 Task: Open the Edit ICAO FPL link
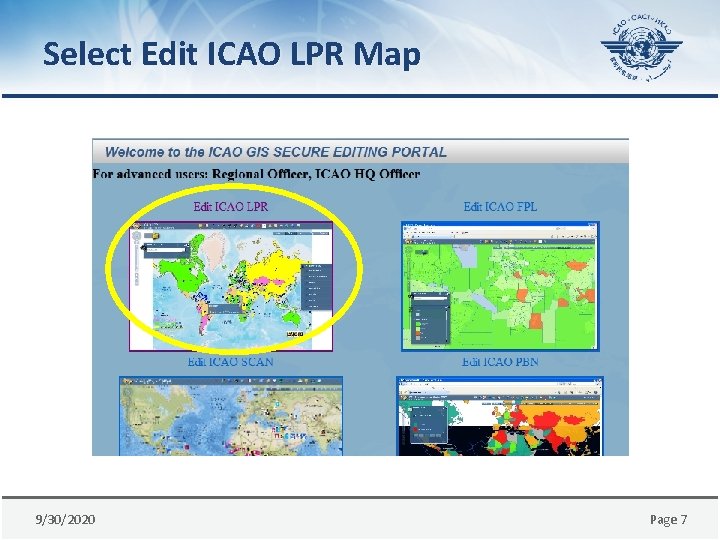500,207
